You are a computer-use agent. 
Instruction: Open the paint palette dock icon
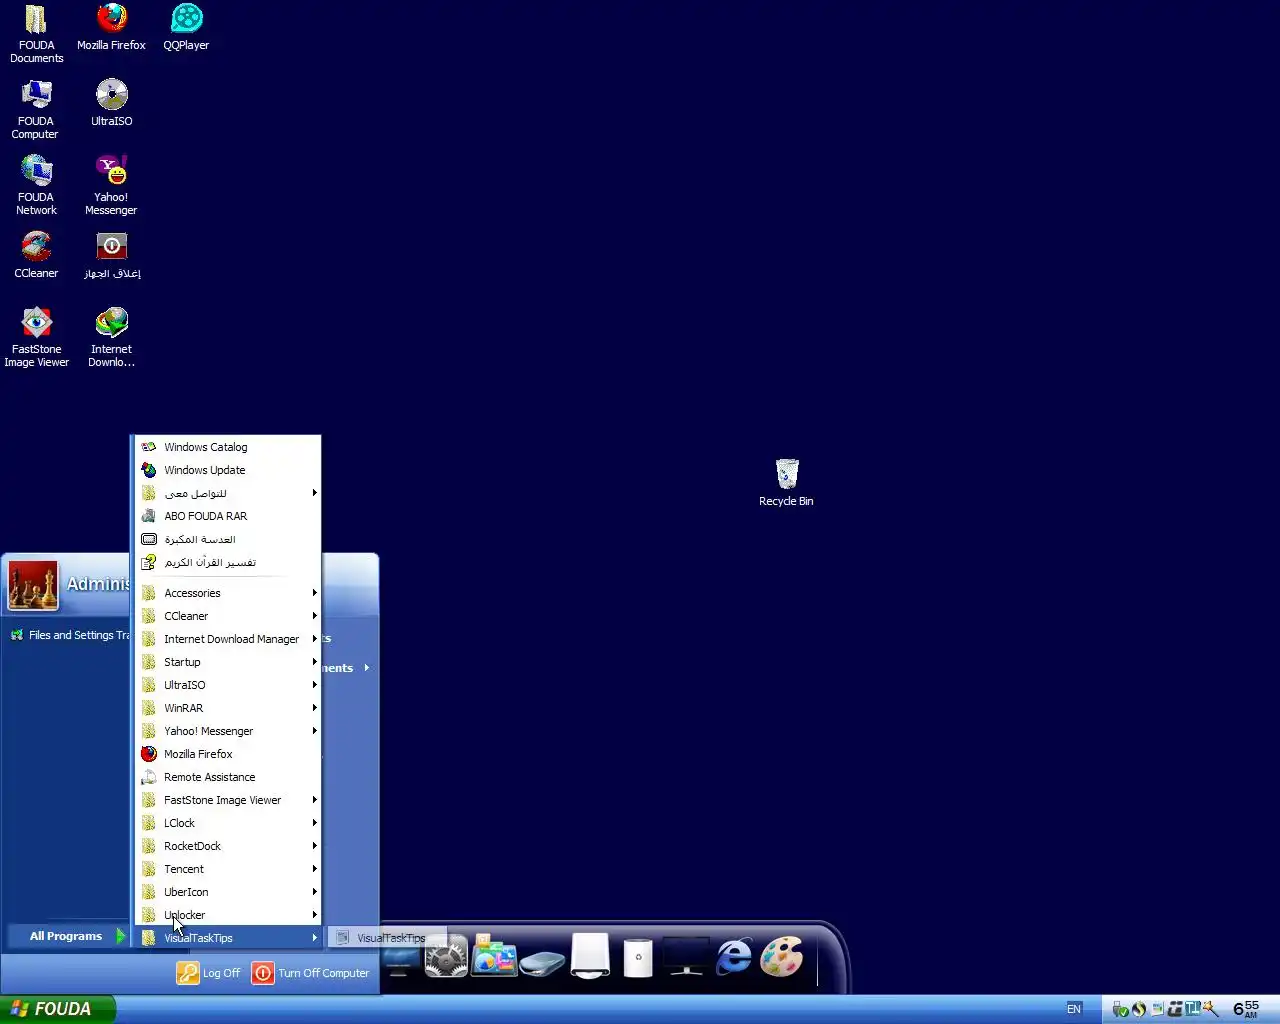[x=782, y=957]
